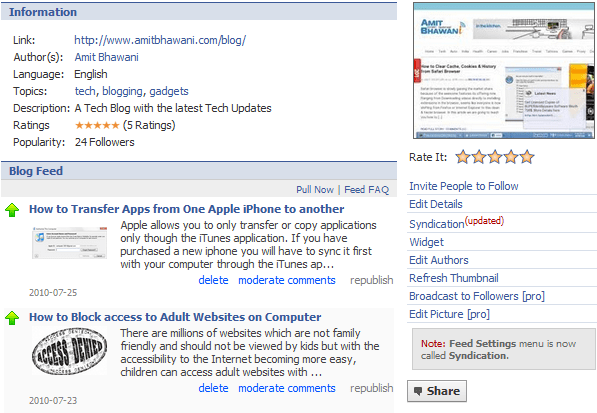The width and height of the screenshot is (597, 413).
Task: Open the amitbhawani.com blog link
Action: tap(160, 40)
